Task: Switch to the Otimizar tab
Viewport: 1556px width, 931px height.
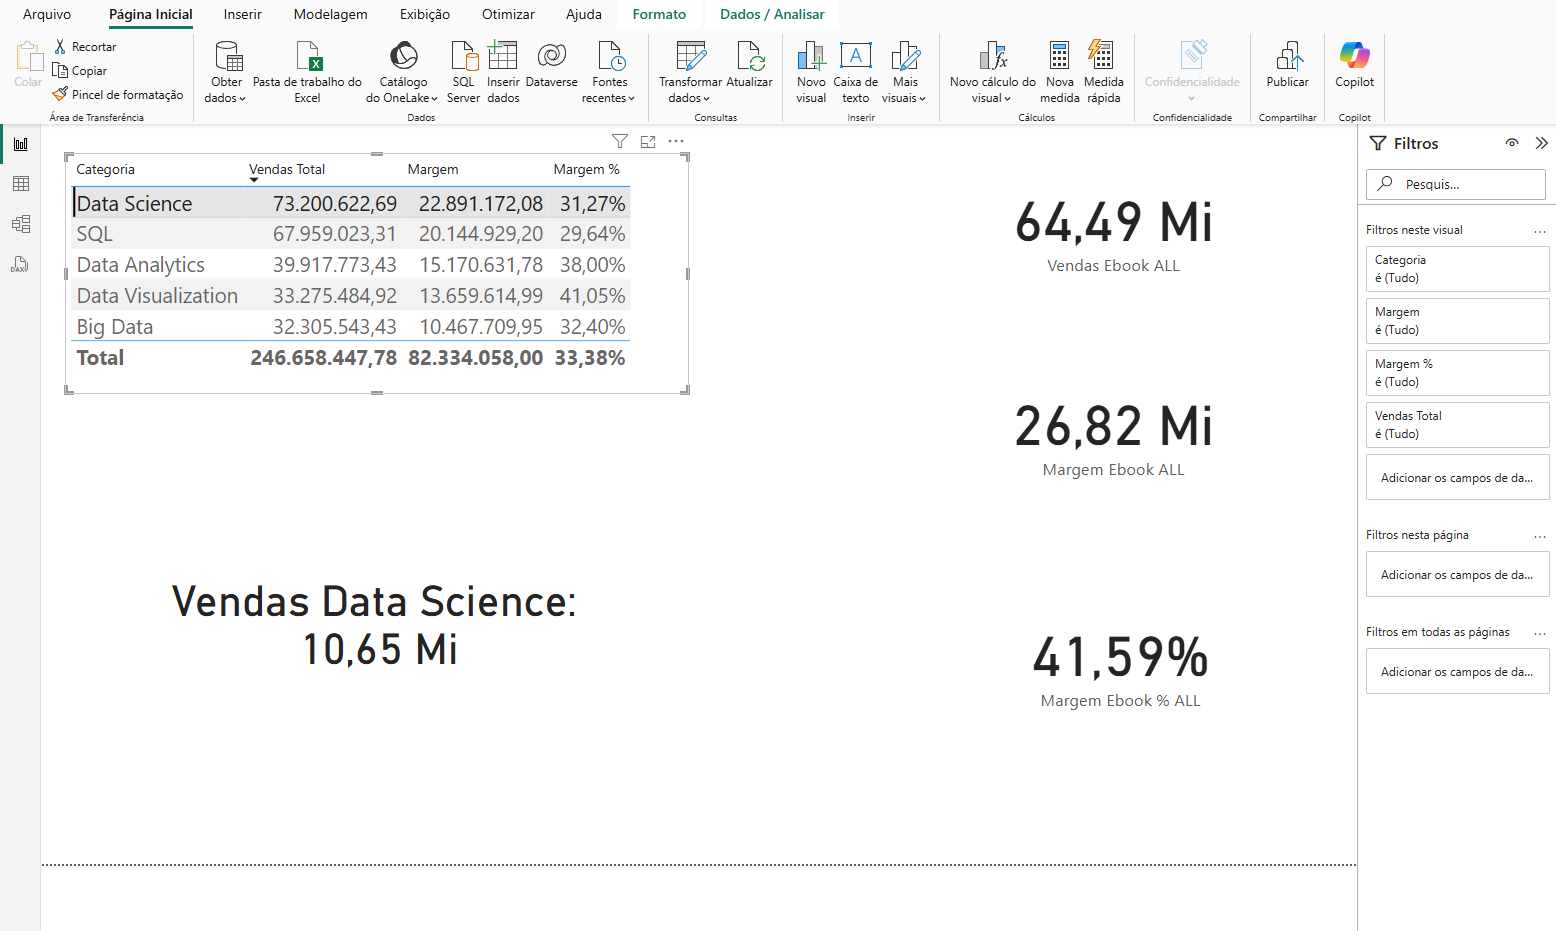Action: [x=508, y=14]
